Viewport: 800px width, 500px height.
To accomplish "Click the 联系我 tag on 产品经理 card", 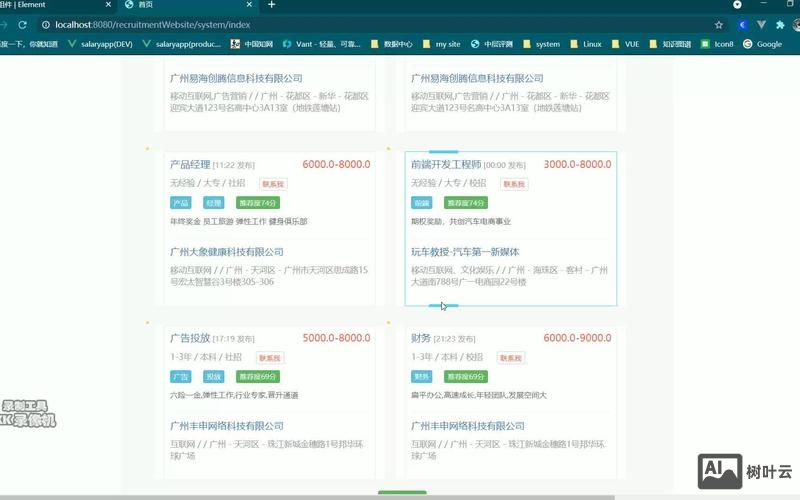I will tap(273, 184).
